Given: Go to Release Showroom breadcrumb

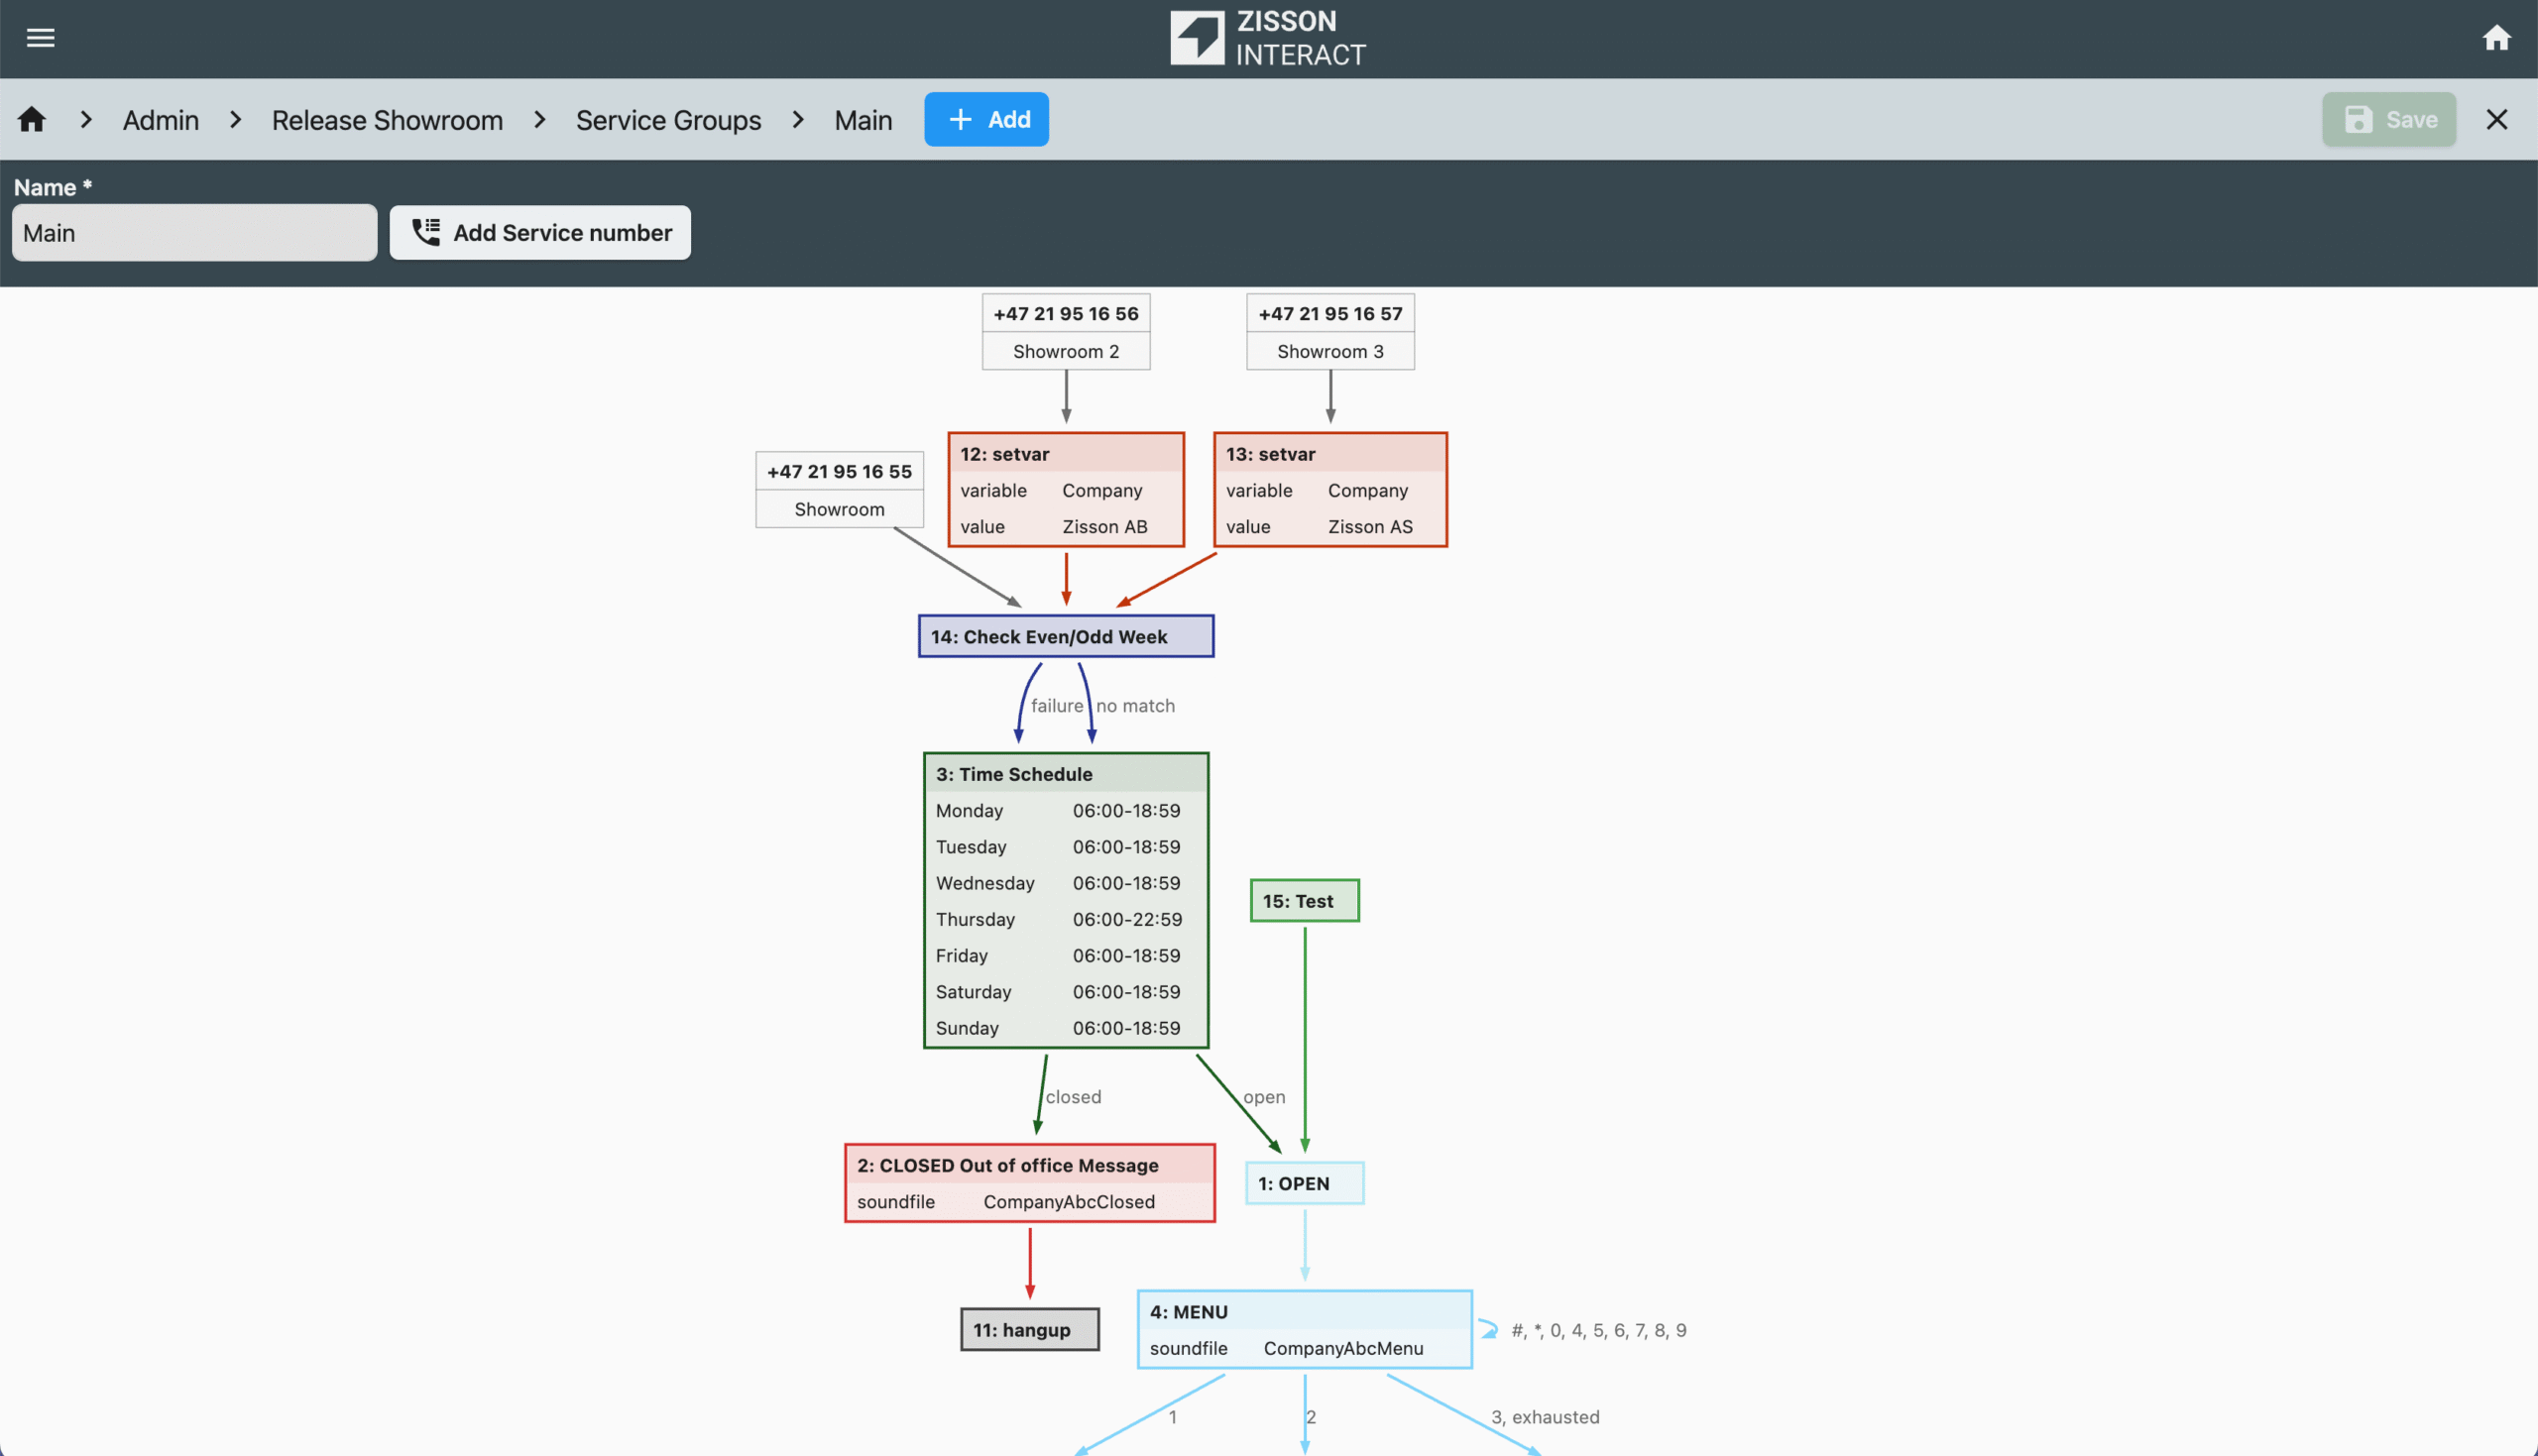Looking at the screenshot, I should click(x=387, y=120).
